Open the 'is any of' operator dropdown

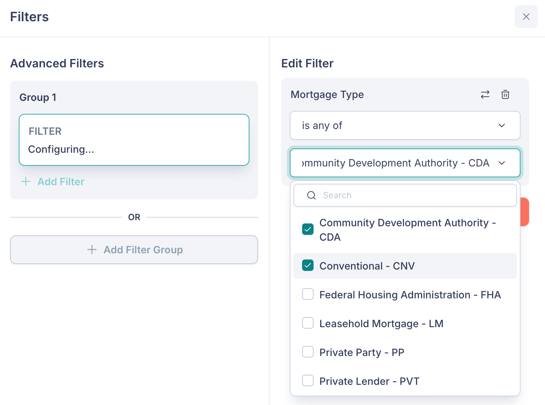(405, 125)
